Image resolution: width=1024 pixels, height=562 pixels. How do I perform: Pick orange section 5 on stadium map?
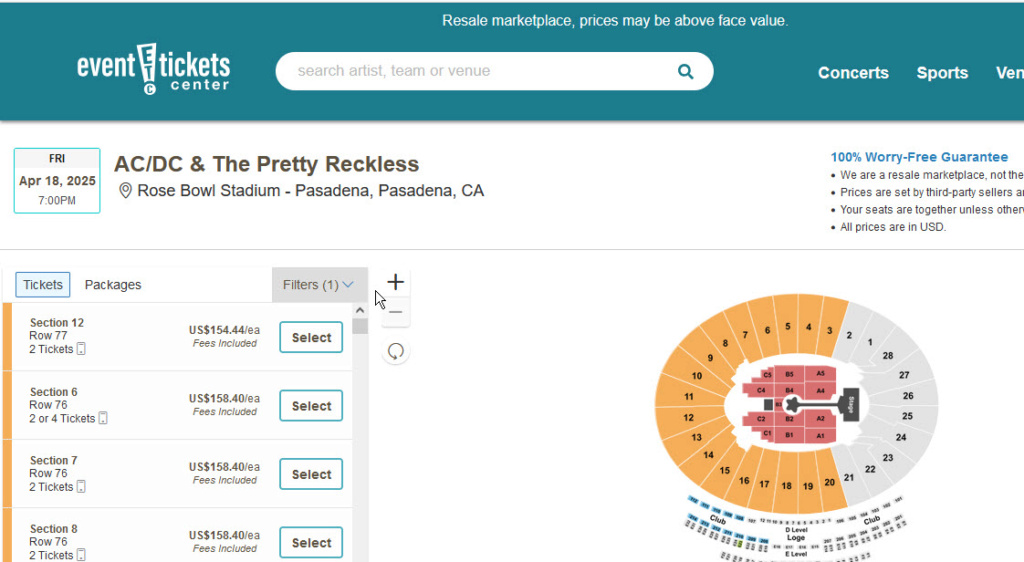[789, 326]
